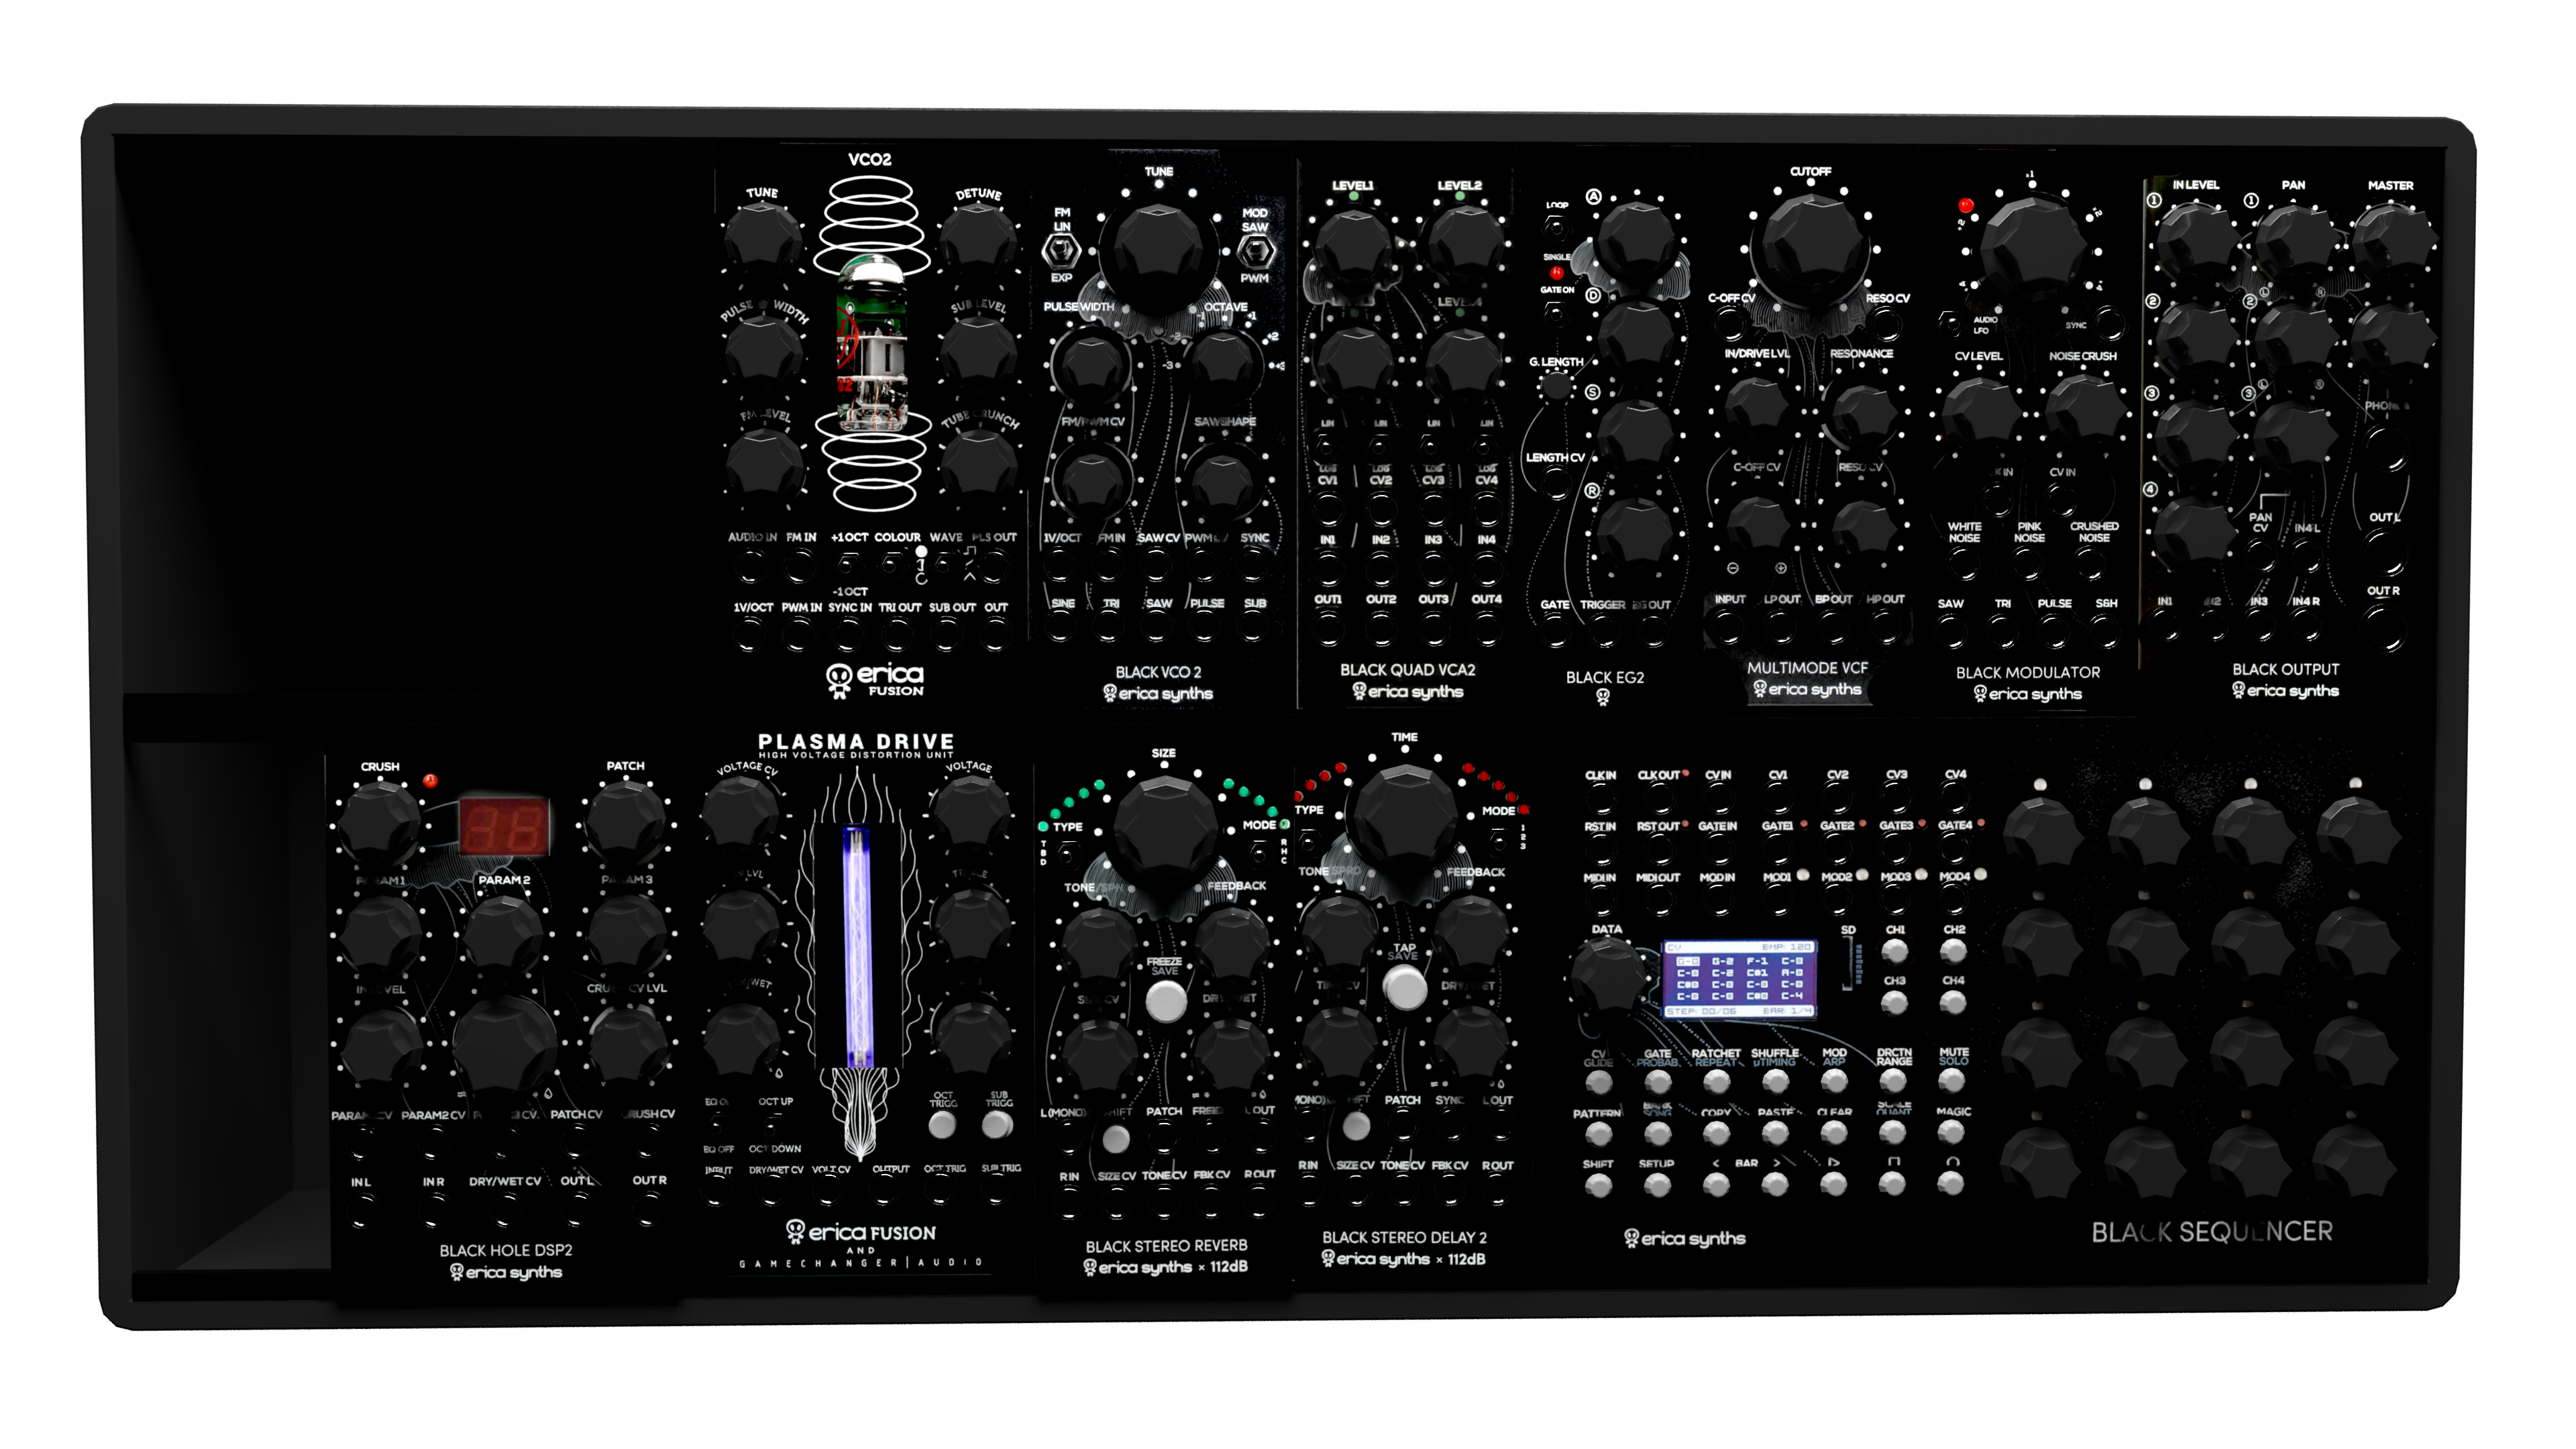Select channel CH4 button on the sequencer
This screenshot has width=2576, height=1449.
click(1952, 1002)
